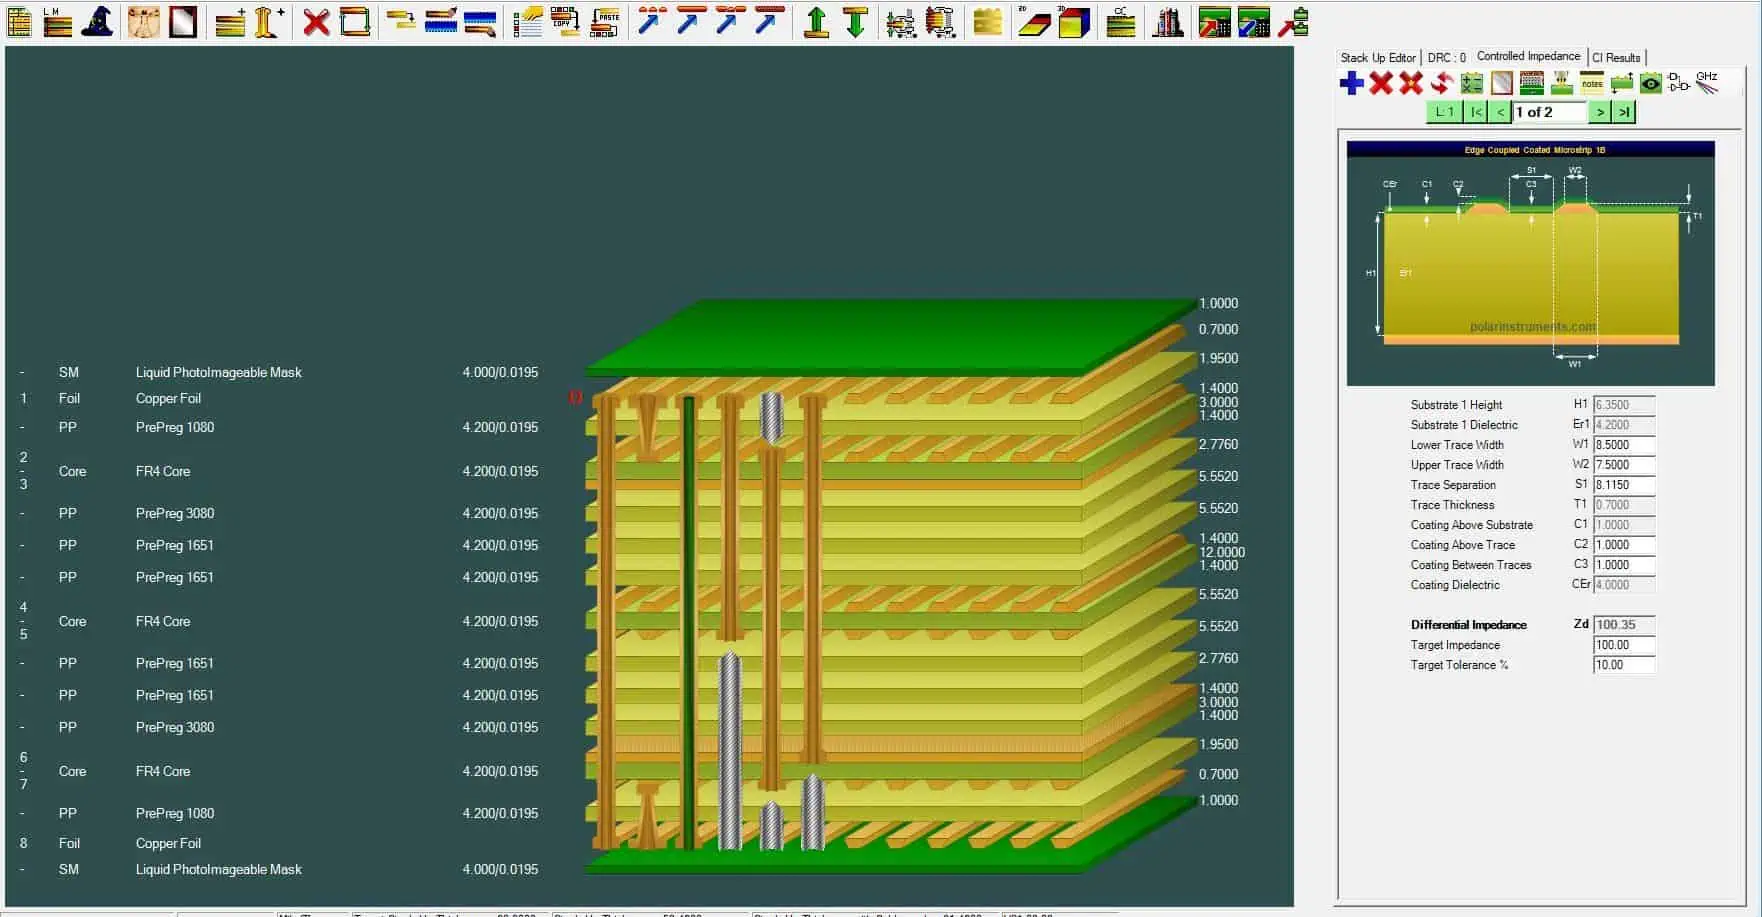Click the yellow notes icon
This screenshot has height=917, width=1762.
coord(1591,83)
